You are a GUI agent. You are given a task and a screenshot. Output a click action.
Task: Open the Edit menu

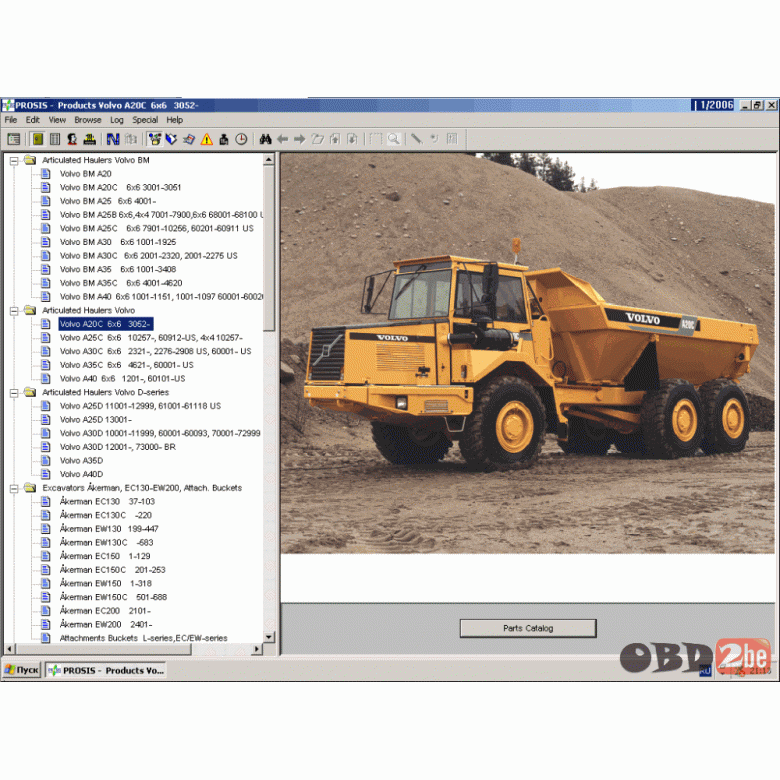[x=32, y=120]
